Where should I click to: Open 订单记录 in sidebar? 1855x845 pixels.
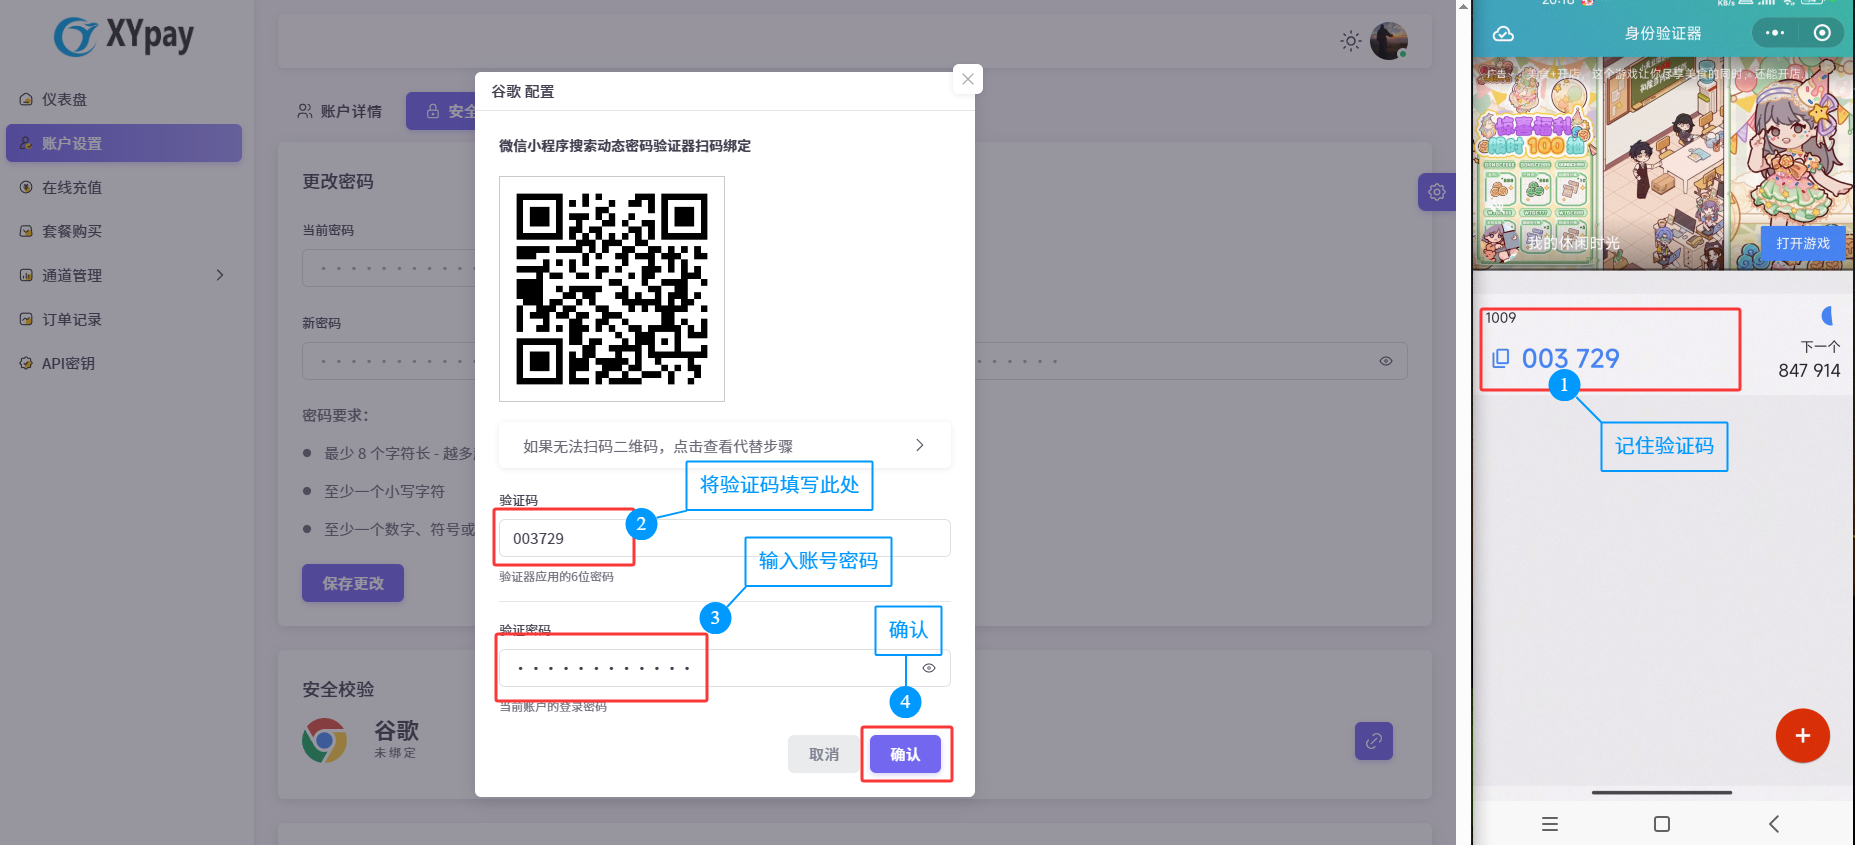point(72,319)
